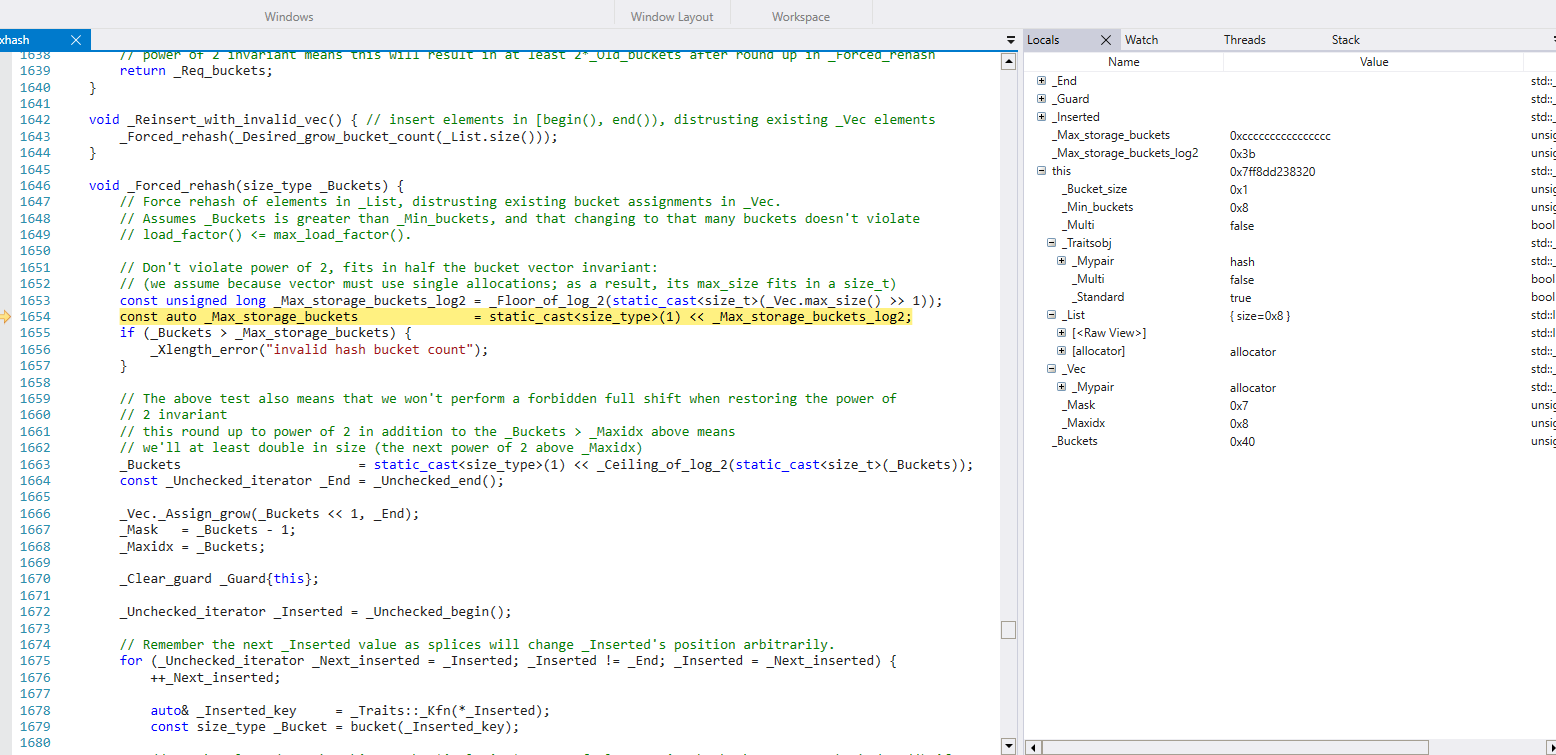Expand _Mypair under _Traitsobj

click(1061, 260)
